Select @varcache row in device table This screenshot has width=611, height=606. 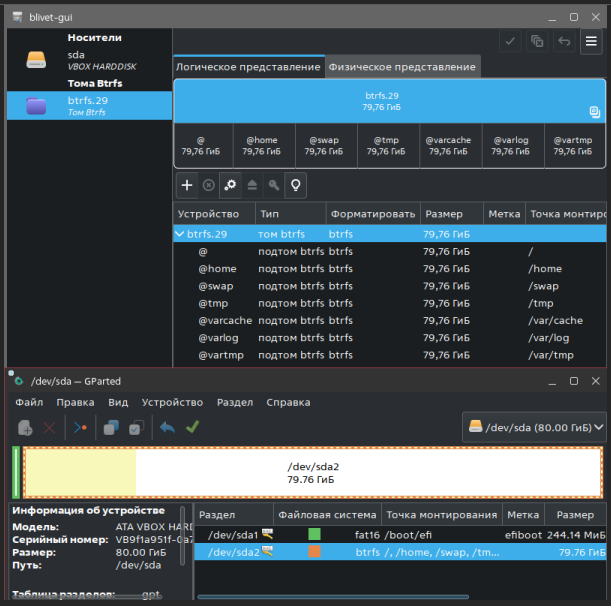[390, 320]
